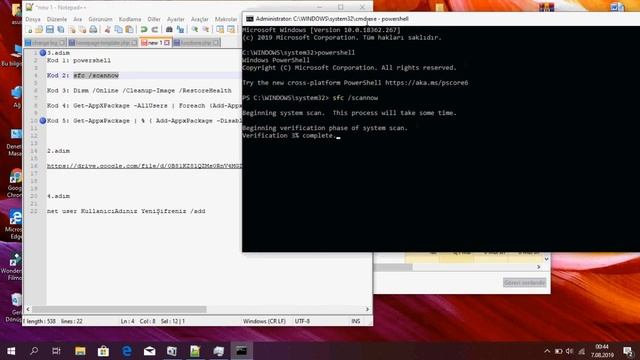
Task: Open the Dosya menu
Action: point(33,19)
